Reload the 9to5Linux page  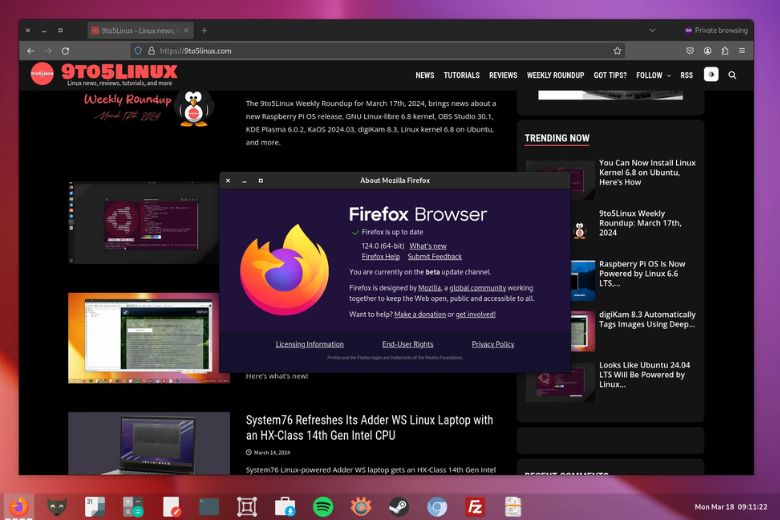[66, 51]
